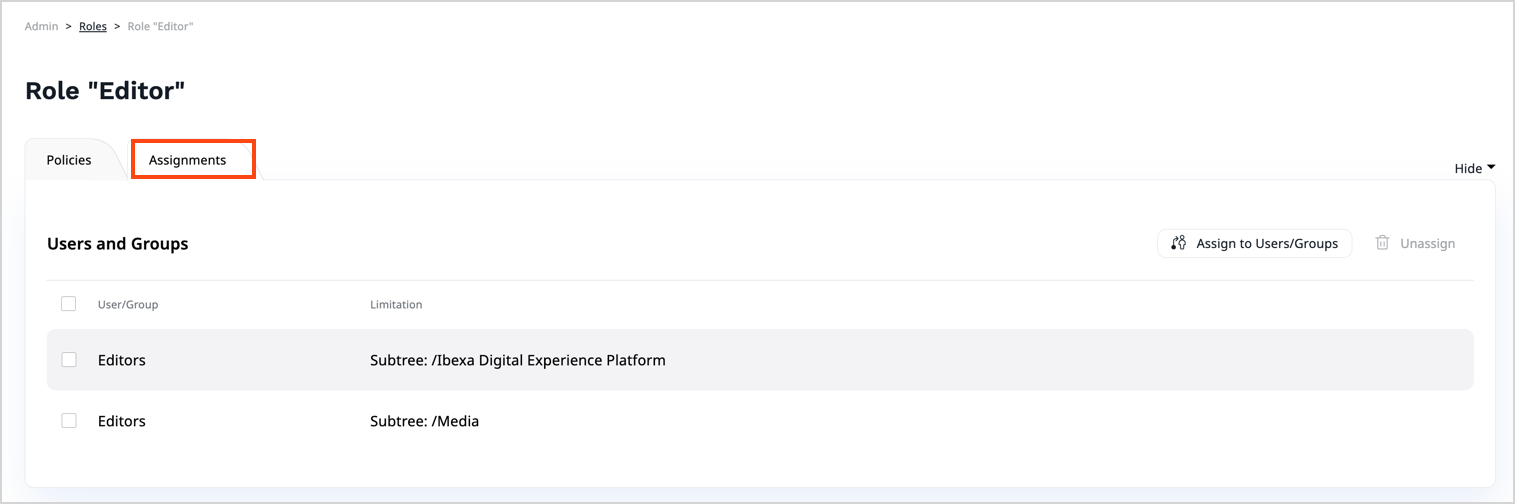Check the Subtree /Media row checkbox
This screenshot has width=1515, height=504.
point(68,421)
